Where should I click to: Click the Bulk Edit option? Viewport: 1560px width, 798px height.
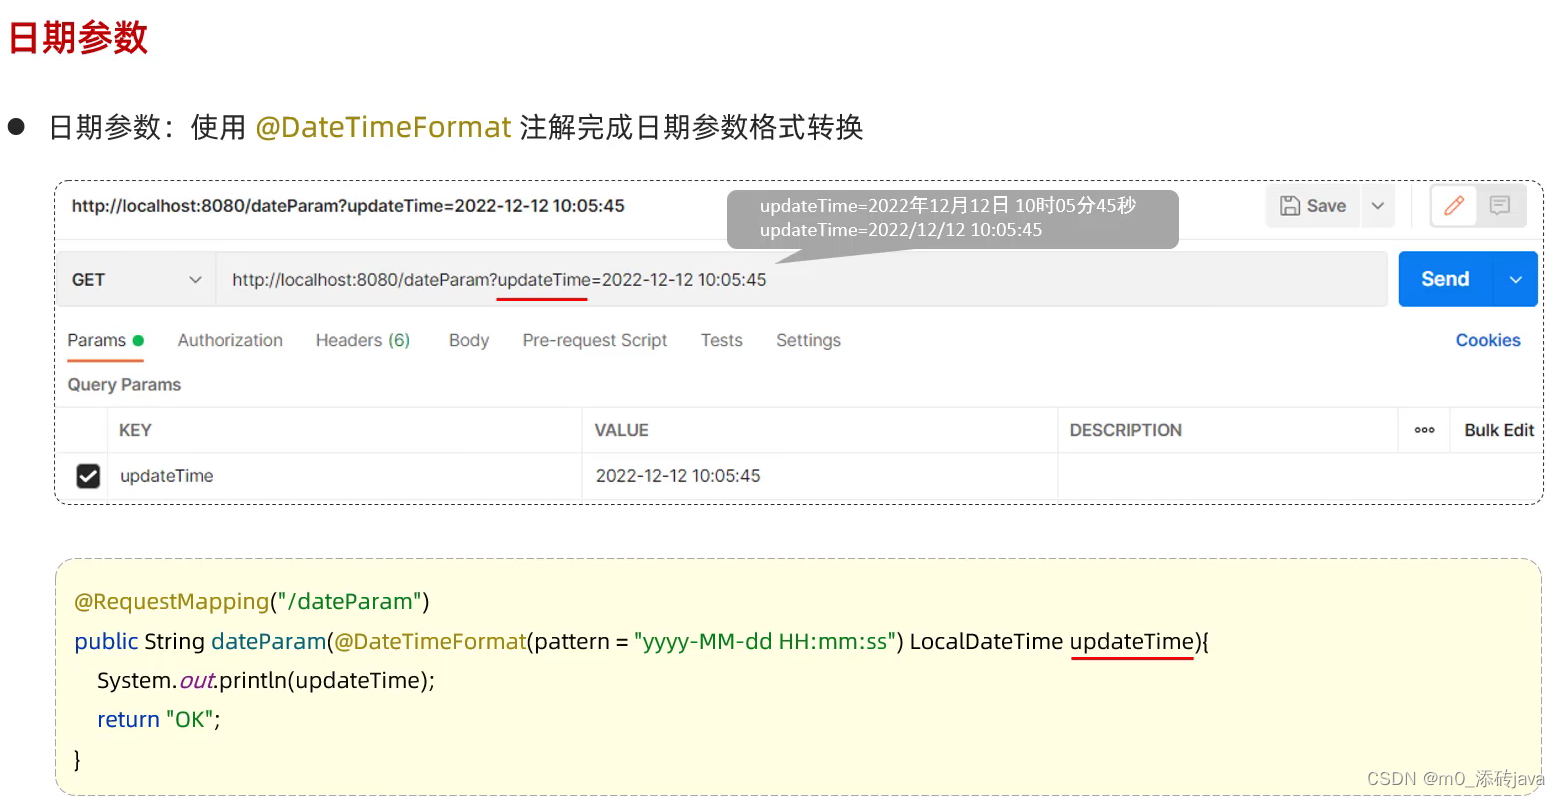1498,429
